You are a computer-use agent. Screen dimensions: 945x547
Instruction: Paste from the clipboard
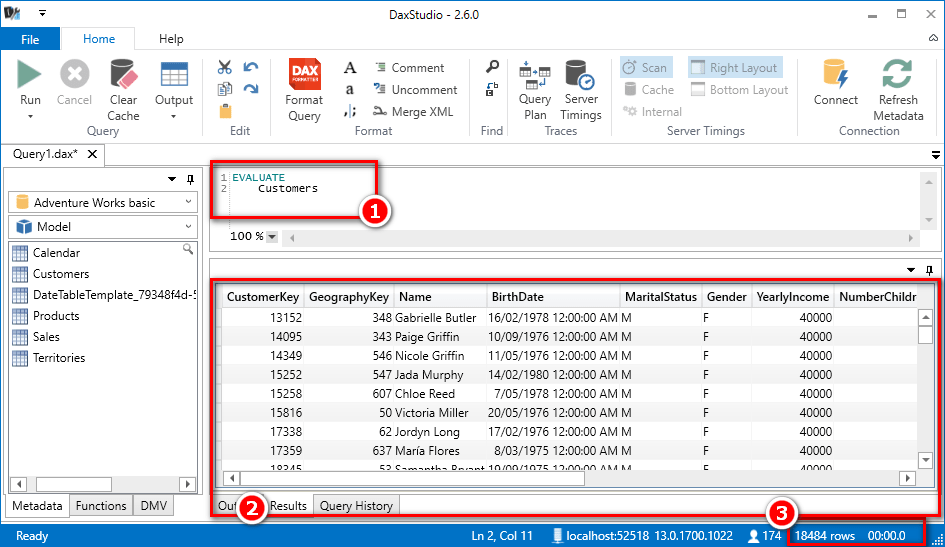(225, 111)
